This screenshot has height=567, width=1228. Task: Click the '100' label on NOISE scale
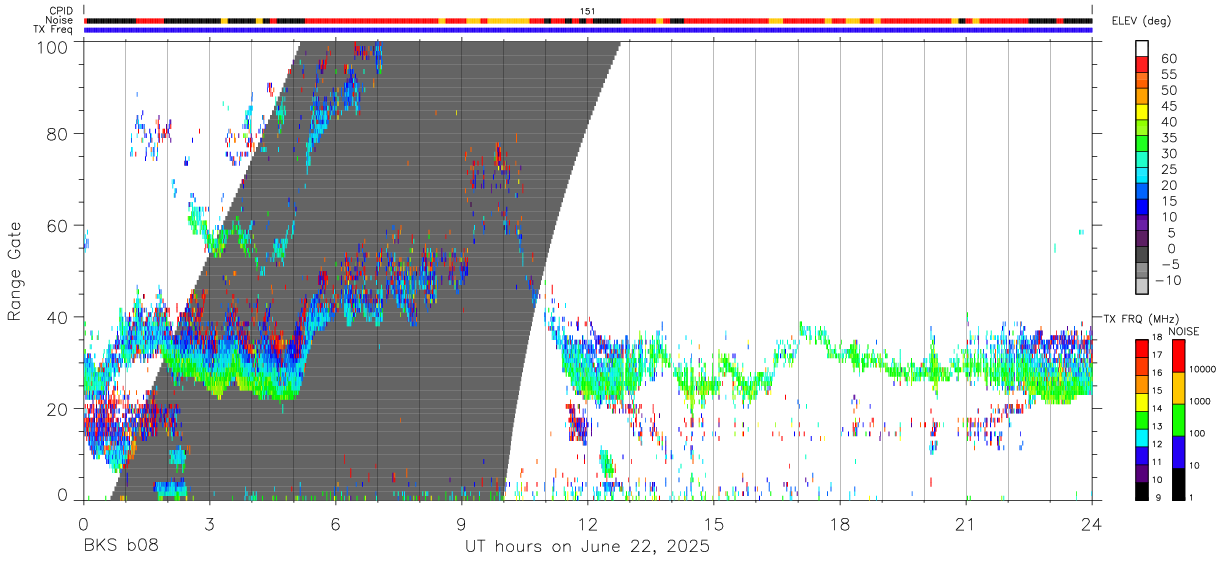(1197, 434)
